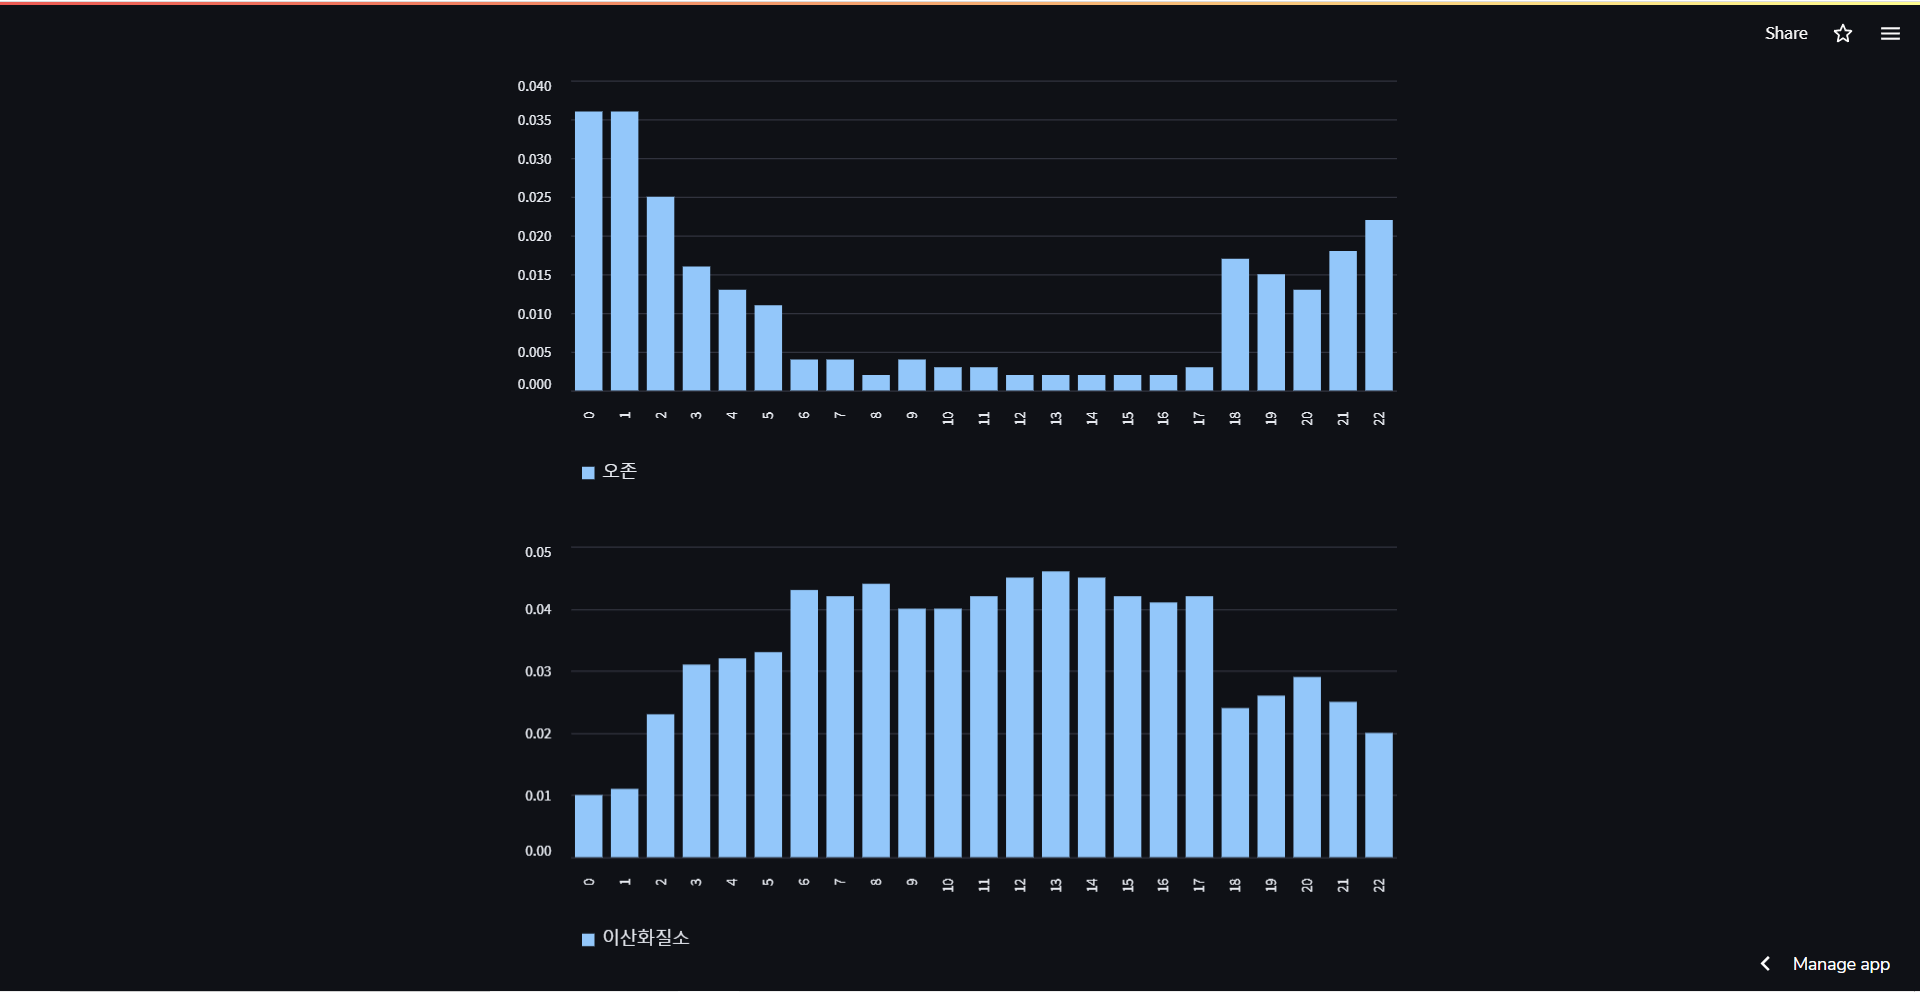1920x992 pixels.
Task: Expand the Manage app chevron arrow
Action: coord(1765,963)
